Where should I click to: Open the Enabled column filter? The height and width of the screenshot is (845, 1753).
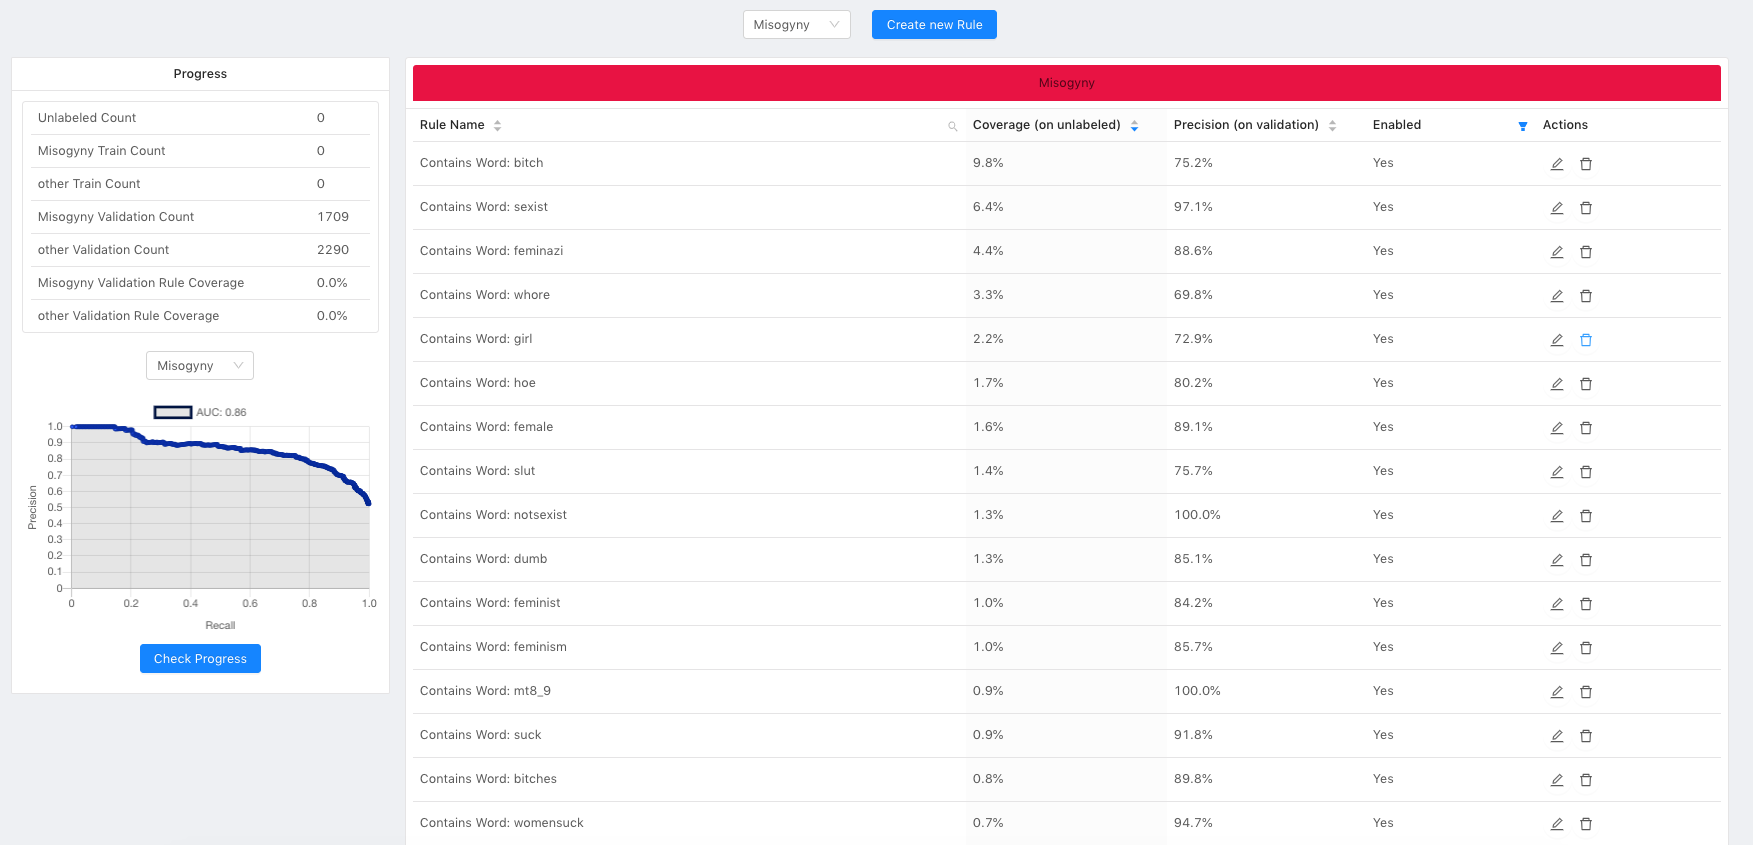point(1523,126)
